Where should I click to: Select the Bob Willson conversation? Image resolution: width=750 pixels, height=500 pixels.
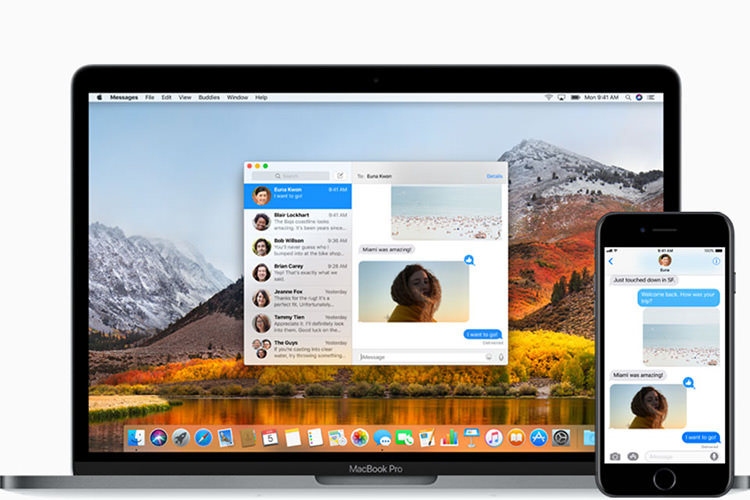point(298,247)
